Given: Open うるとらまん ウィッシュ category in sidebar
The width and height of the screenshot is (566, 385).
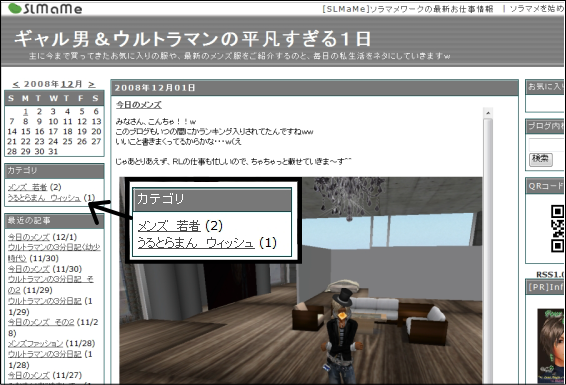Looking at the screenshot, I should tap(44, 198).
